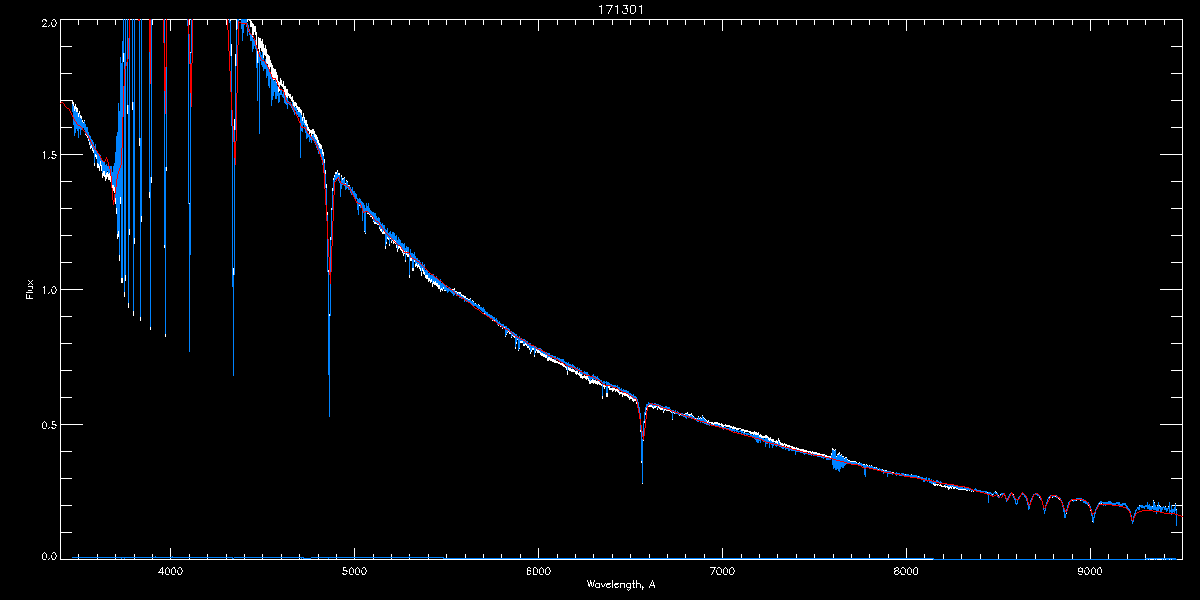Screen dimensions: 1200x600
Task: Click the plot title 171301
Action: point(621,9)
